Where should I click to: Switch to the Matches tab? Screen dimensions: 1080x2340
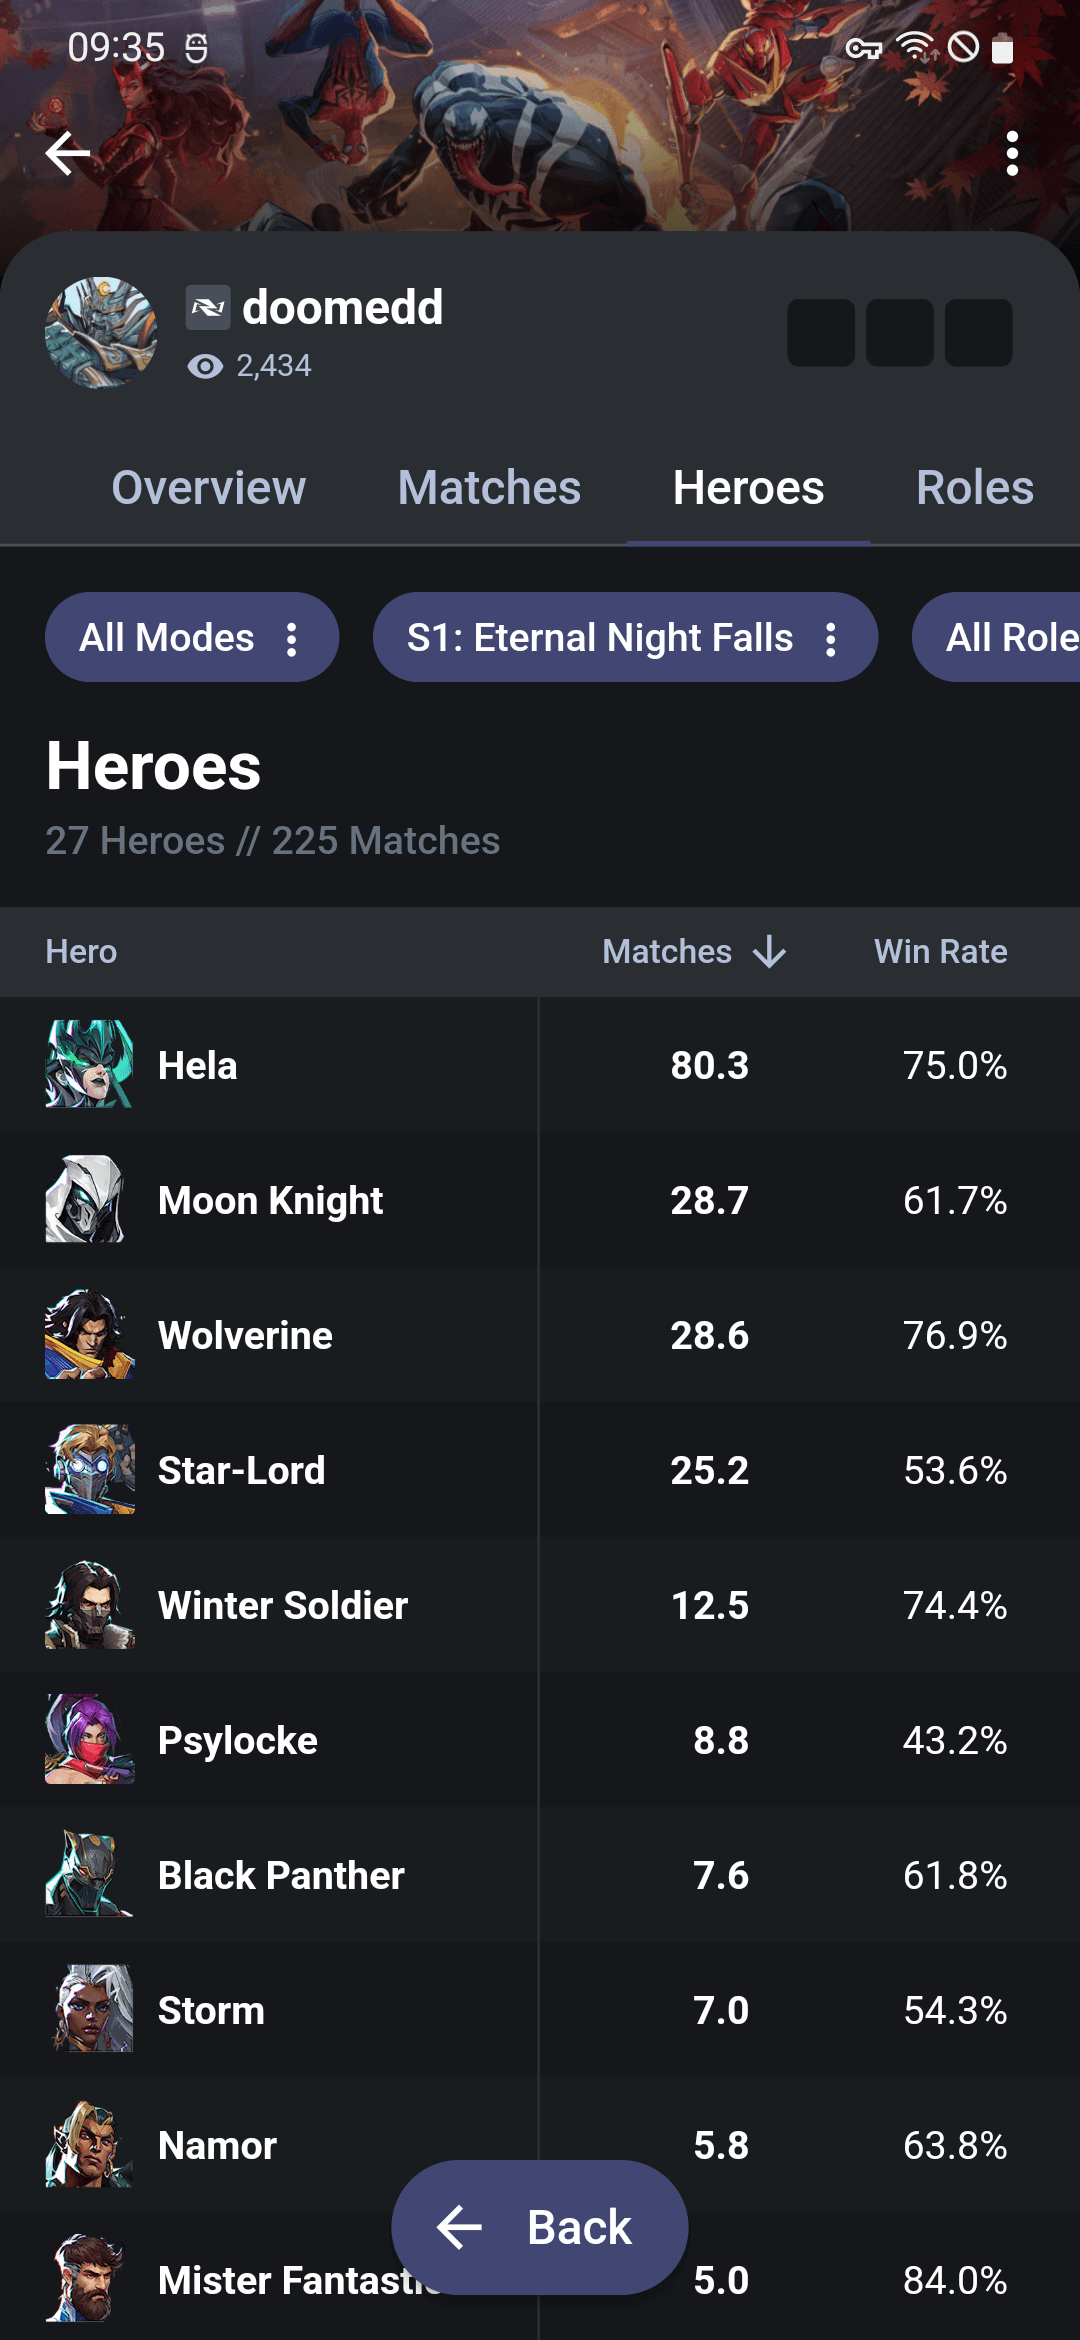click(488, 487)
